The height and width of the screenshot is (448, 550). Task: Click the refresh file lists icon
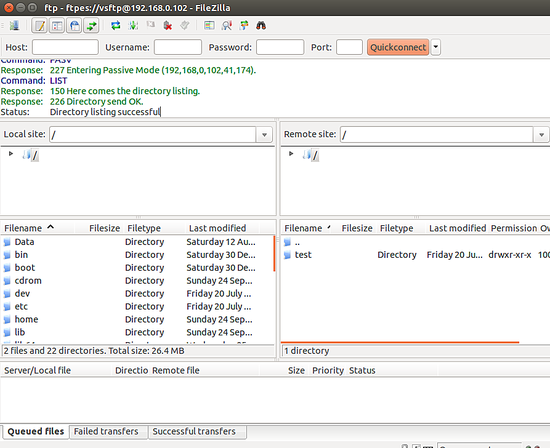(116, 26)
